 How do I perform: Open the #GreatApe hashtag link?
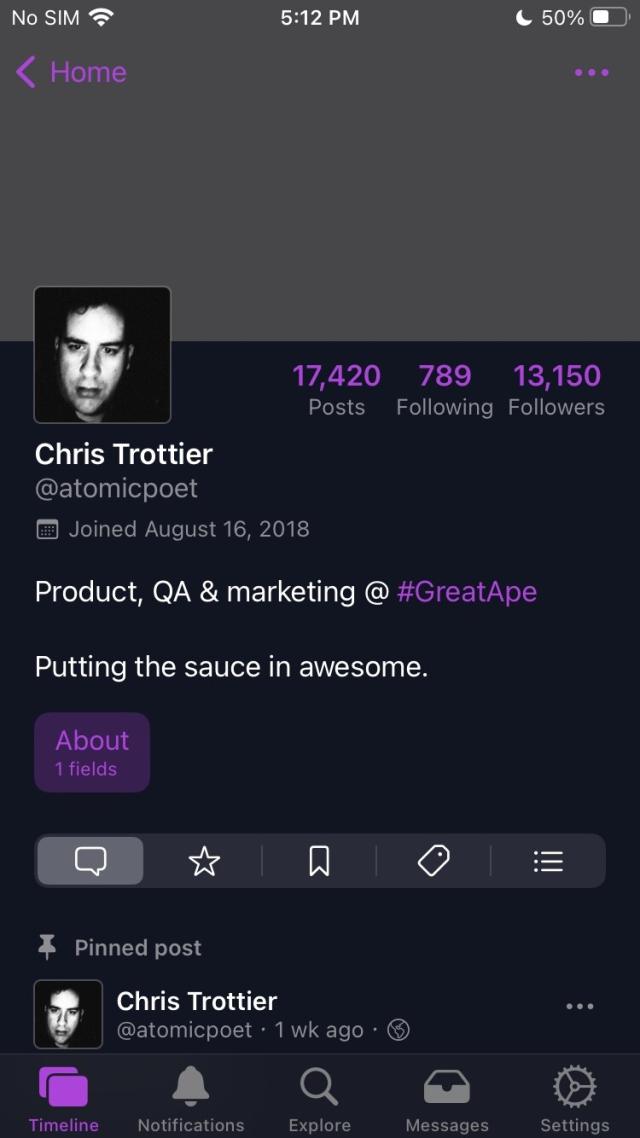pyautogui.click(x=466, y=592)
